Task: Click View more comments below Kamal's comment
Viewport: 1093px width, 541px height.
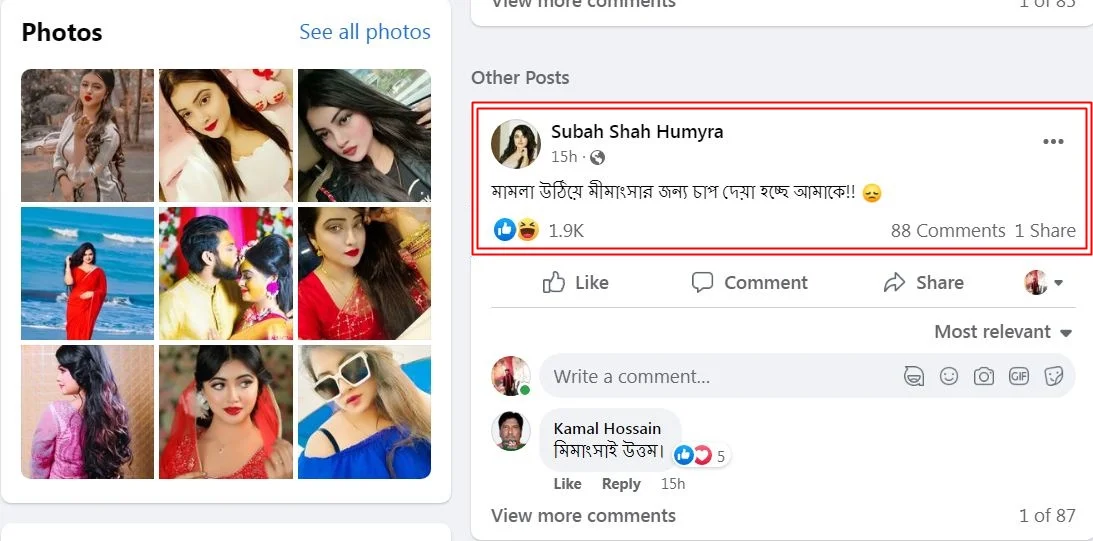Action: click(x=583, y=516)
